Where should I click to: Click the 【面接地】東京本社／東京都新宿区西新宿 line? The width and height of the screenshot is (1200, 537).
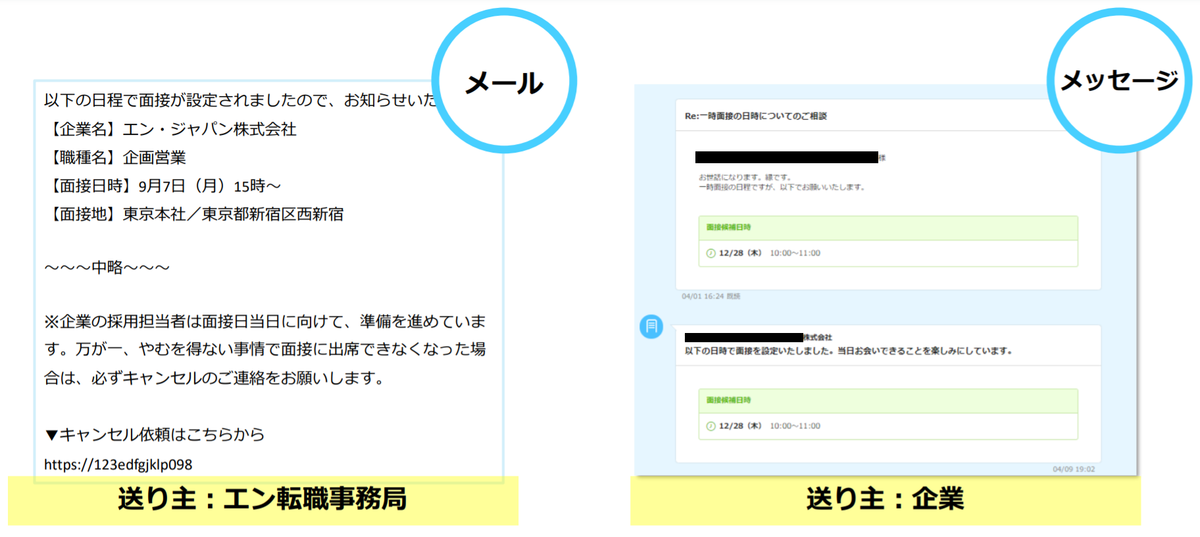click(x=194, y=213)
